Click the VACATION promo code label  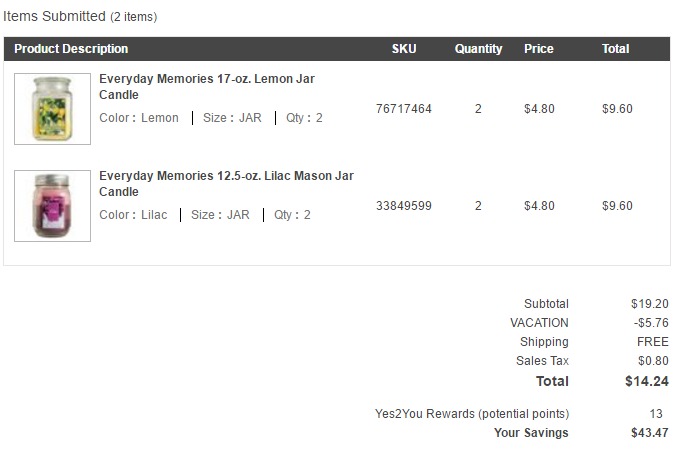539,323
